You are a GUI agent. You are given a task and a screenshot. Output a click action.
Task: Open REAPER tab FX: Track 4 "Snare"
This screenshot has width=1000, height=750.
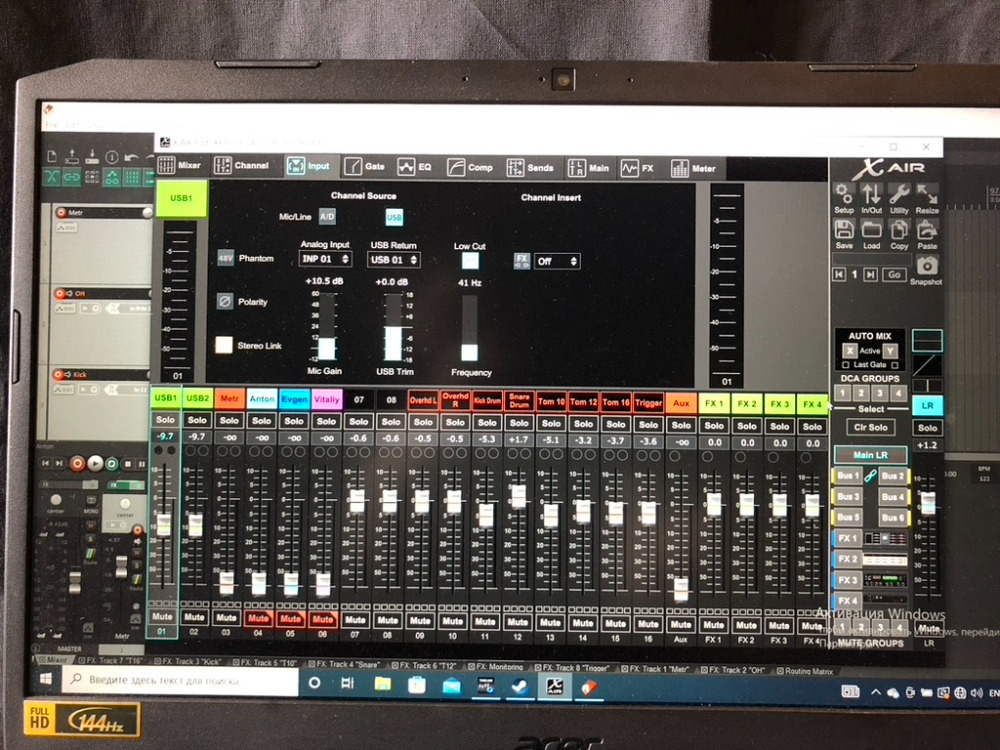[345, 664]
